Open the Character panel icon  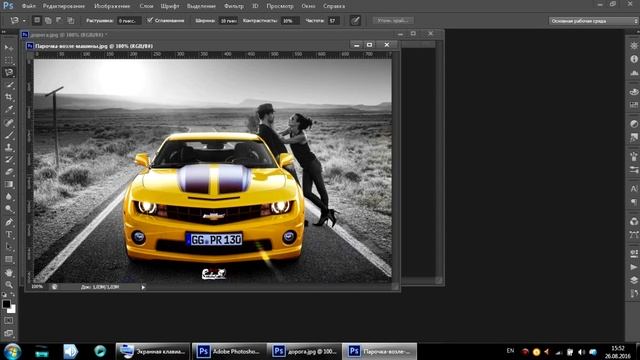click(x=634, y=188)
